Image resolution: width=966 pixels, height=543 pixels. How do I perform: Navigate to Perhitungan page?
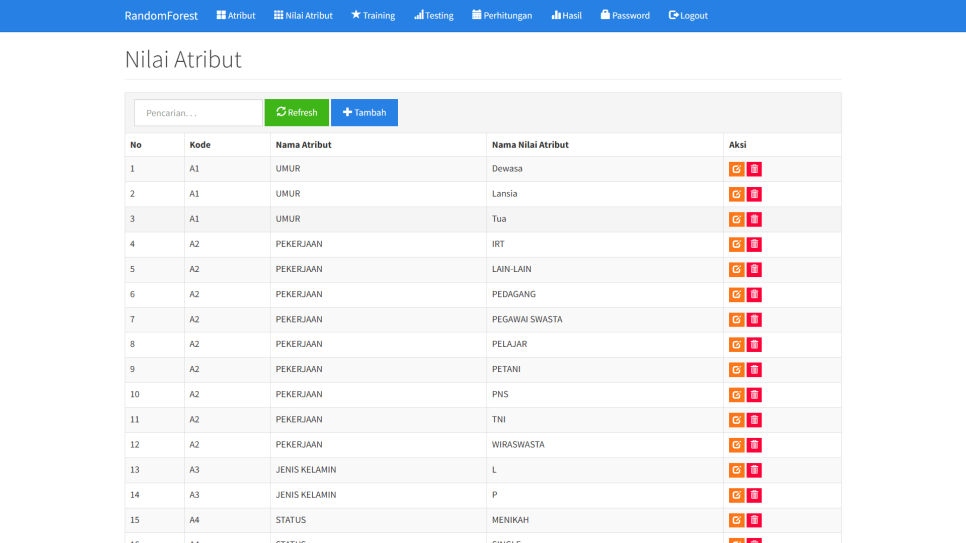tap(502, 16)
